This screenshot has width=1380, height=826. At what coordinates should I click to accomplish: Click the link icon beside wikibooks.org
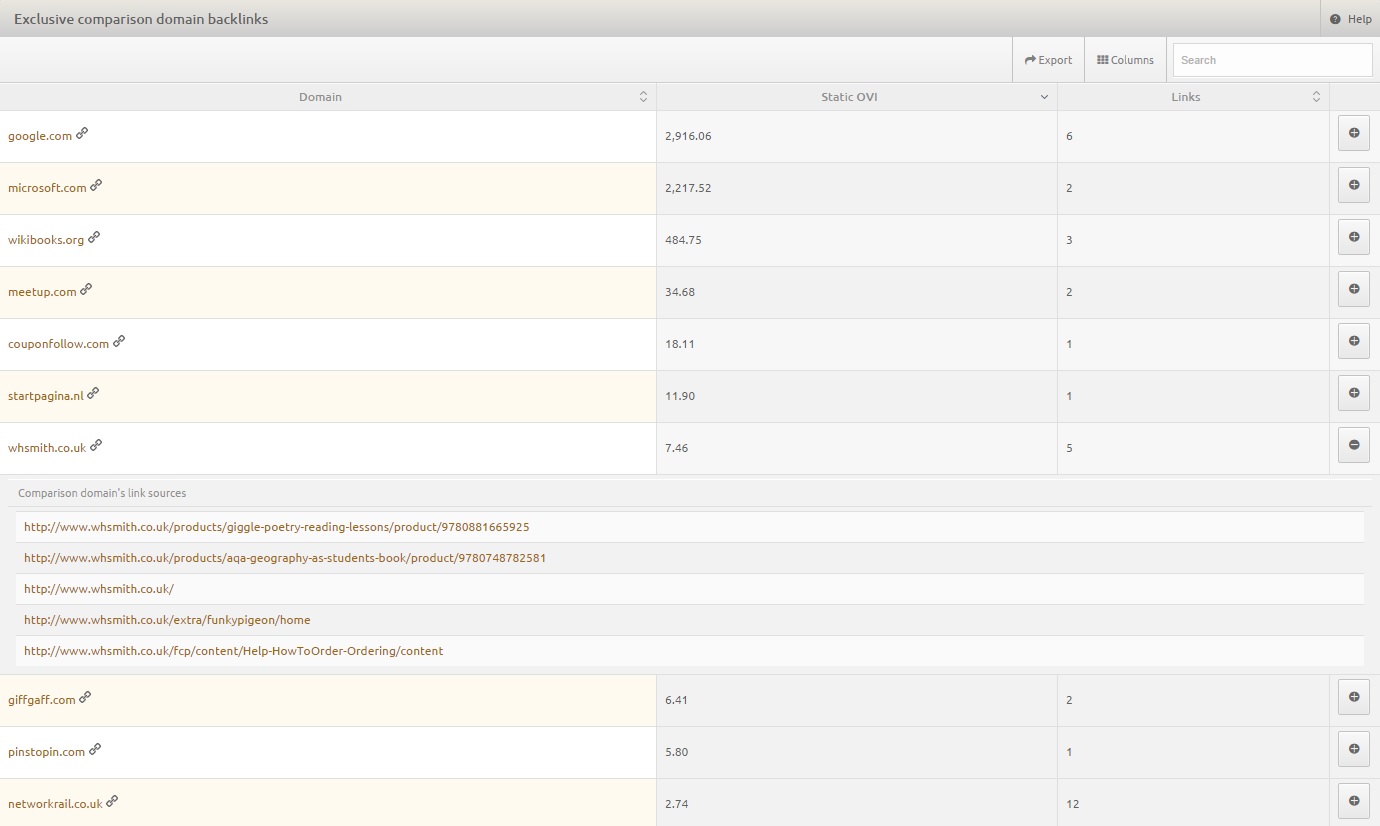[94, 237]
